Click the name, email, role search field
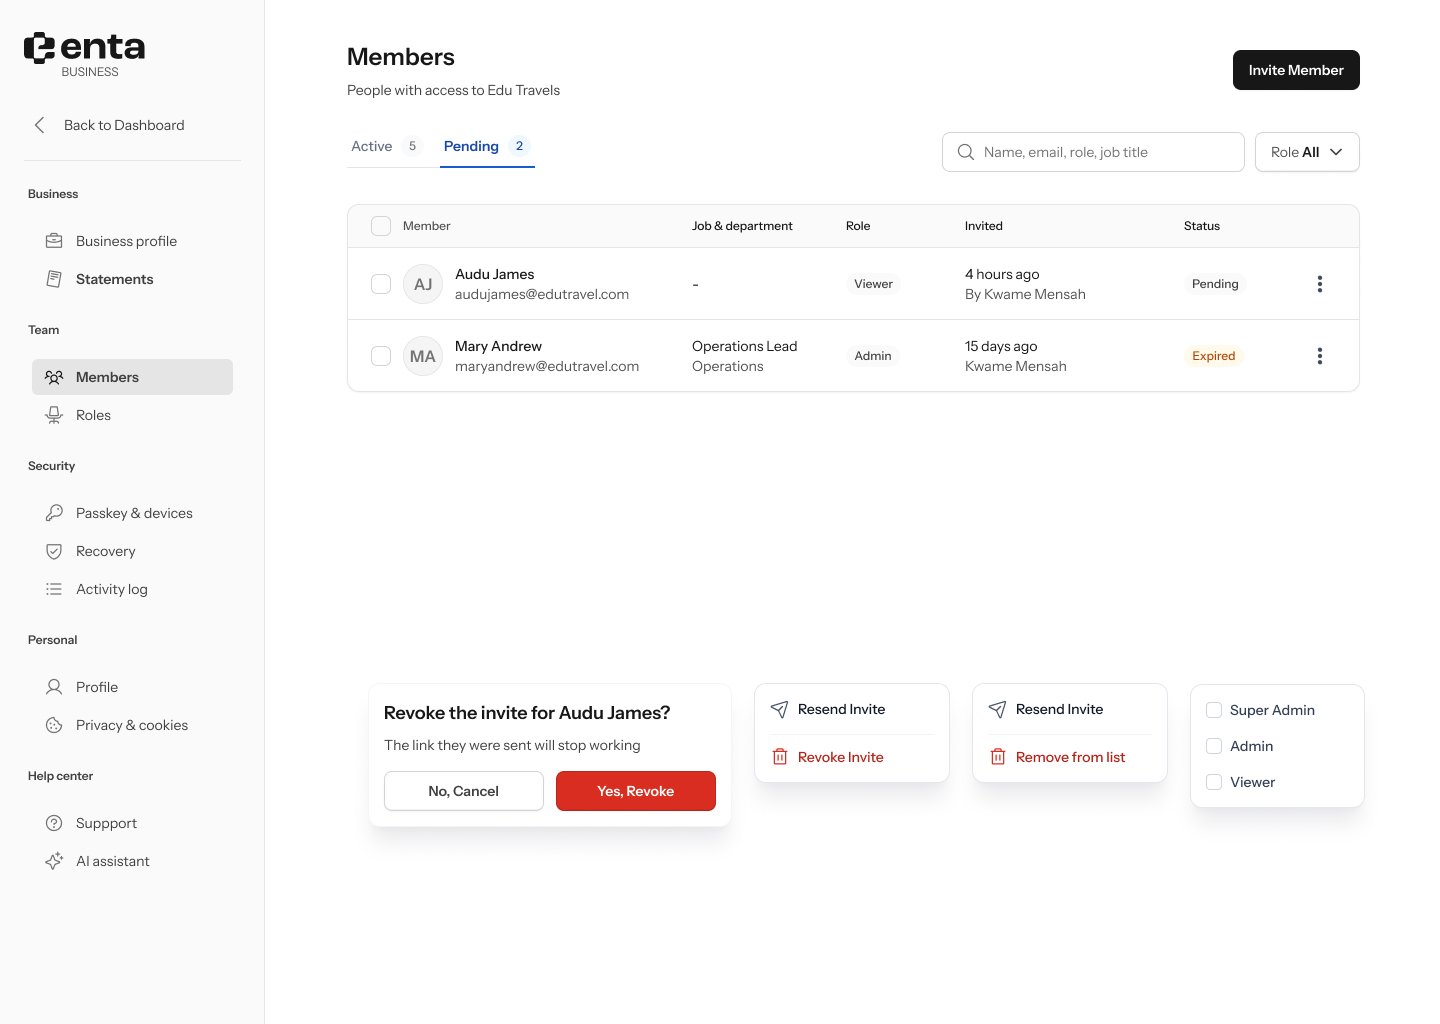Viewport: 1440px width, 1024px height. [1093, 152]
